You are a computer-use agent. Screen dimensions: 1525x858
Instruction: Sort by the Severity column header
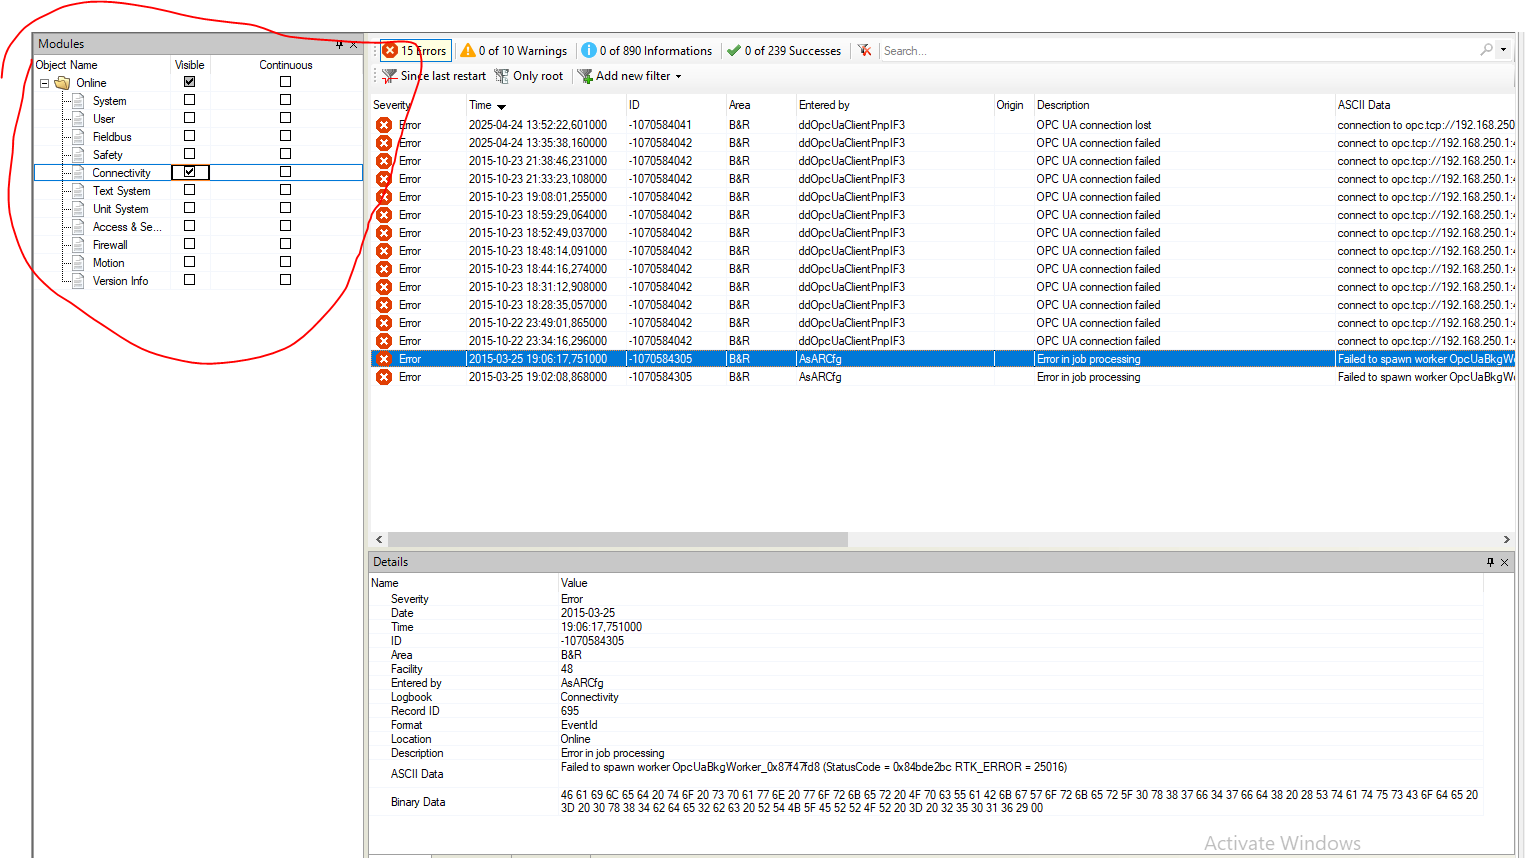(x=417, y=105)
